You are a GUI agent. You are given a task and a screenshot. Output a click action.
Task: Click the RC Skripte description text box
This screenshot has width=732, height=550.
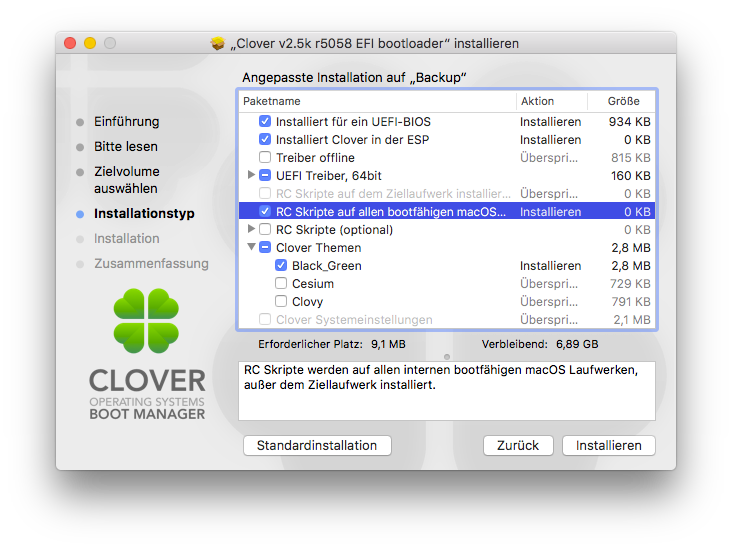coord(447,391)
